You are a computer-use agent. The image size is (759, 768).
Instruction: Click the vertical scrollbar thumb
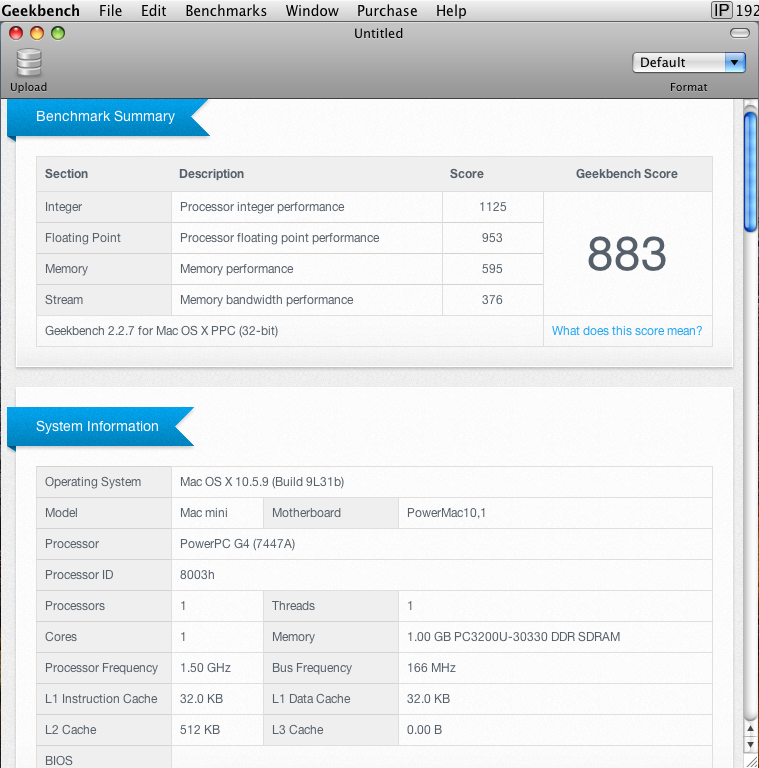pos(750,171)
